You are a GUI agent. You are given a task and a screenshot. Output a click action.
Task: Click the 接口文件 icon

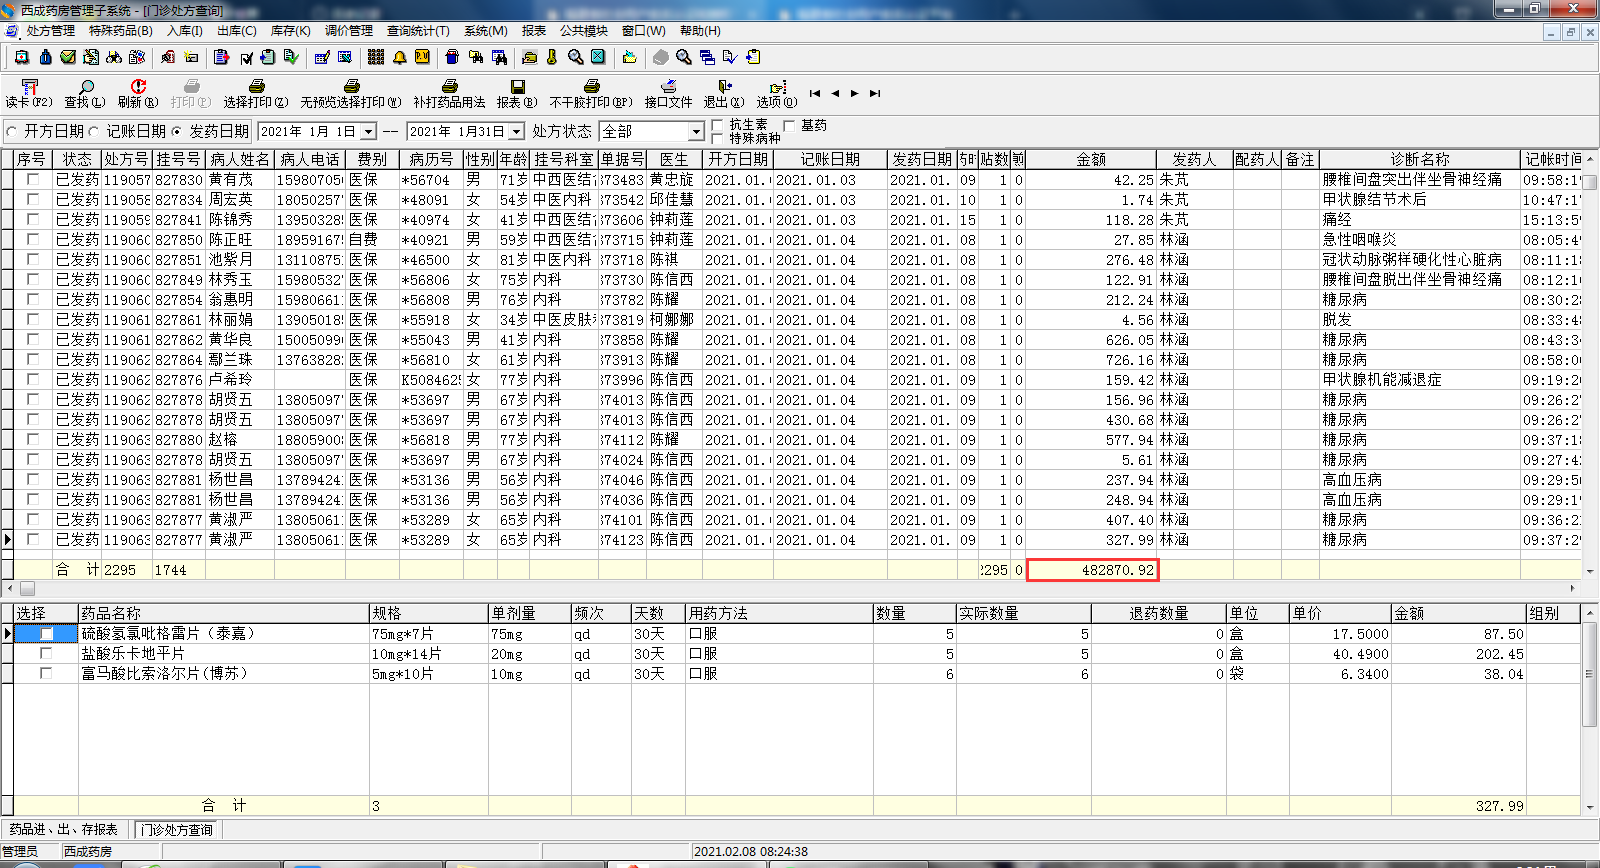pos(668,88)
